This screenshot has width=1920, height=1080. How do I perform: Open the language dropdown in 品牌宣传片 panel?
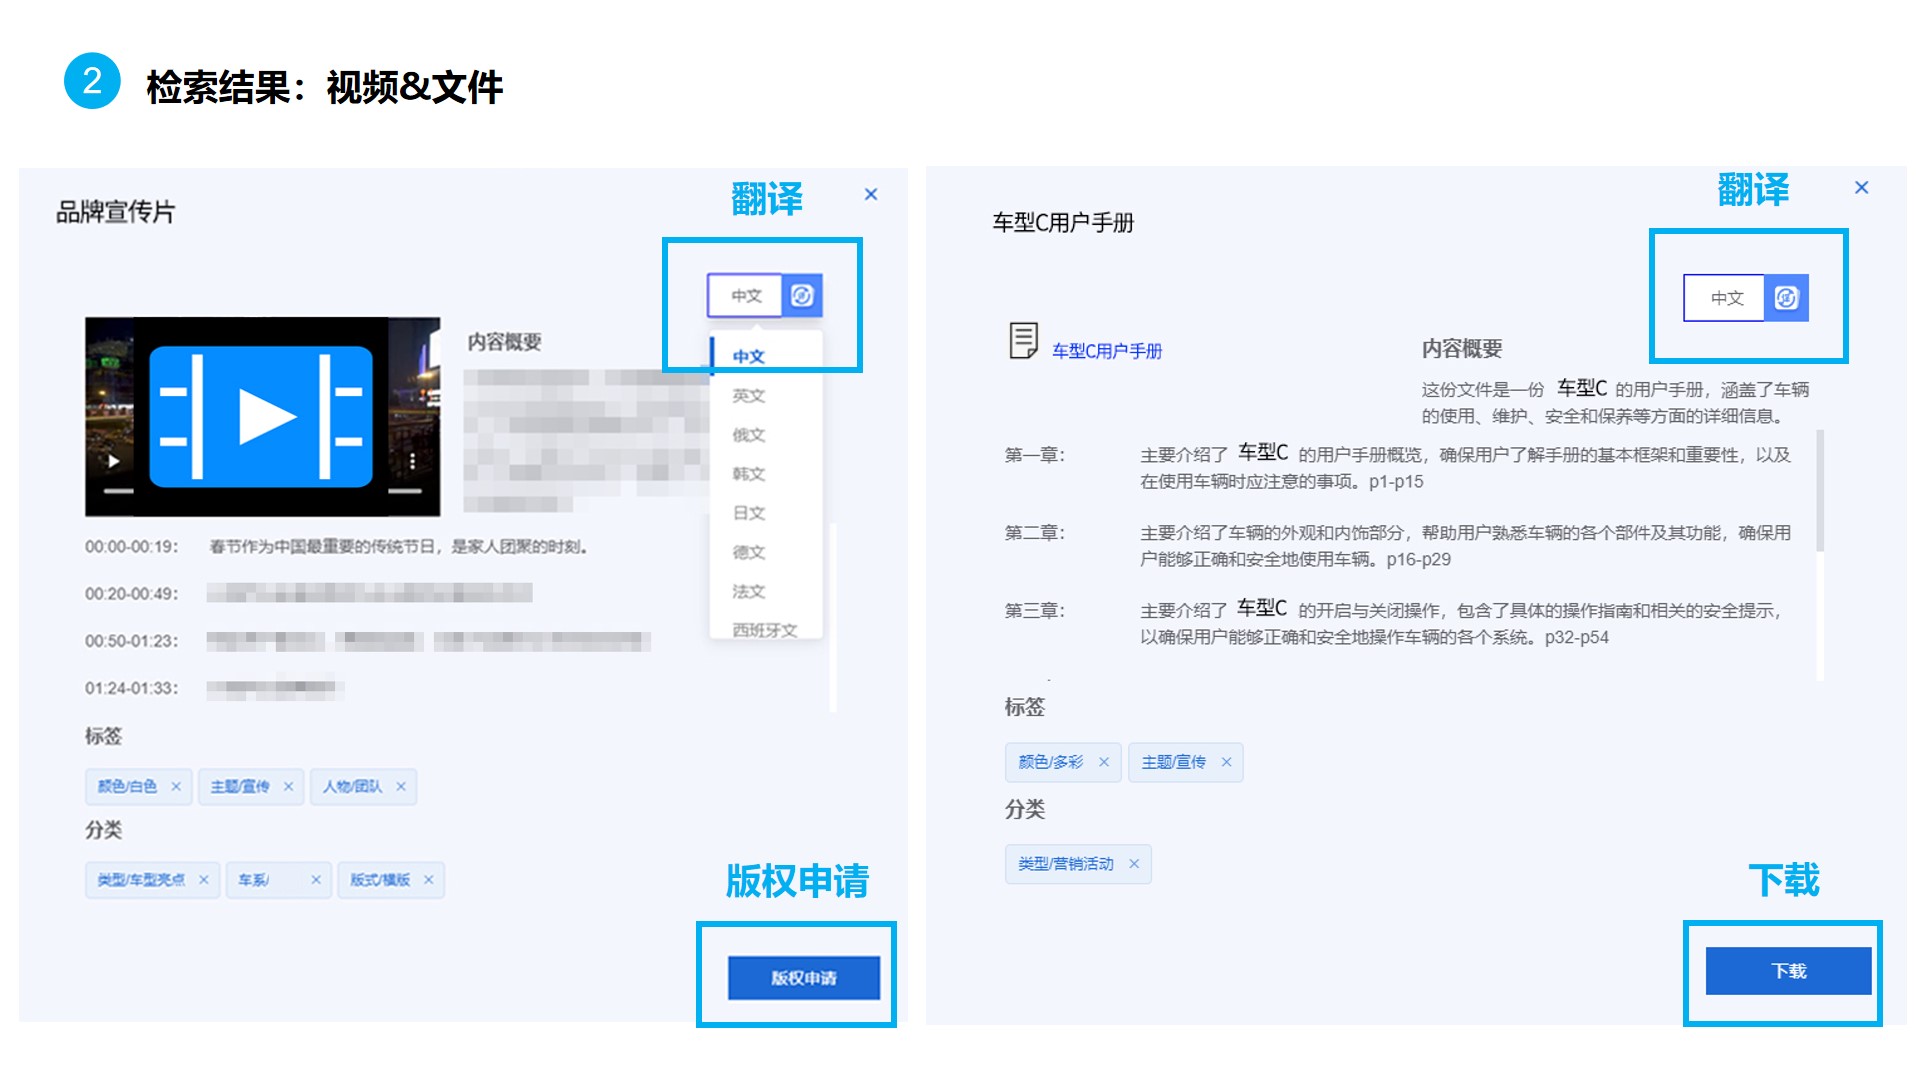[745, 296]
